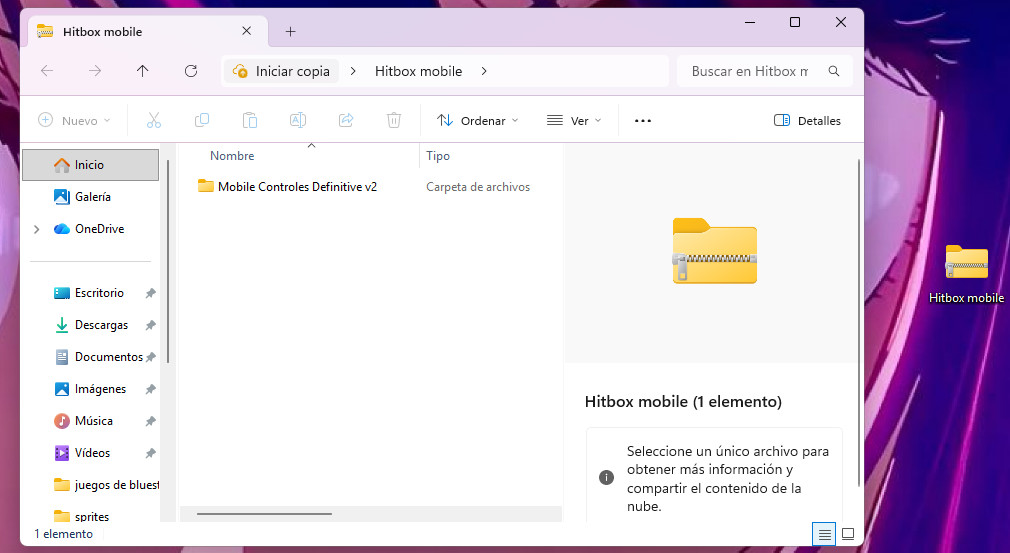Click the info icon in details pane

[606, 478]
